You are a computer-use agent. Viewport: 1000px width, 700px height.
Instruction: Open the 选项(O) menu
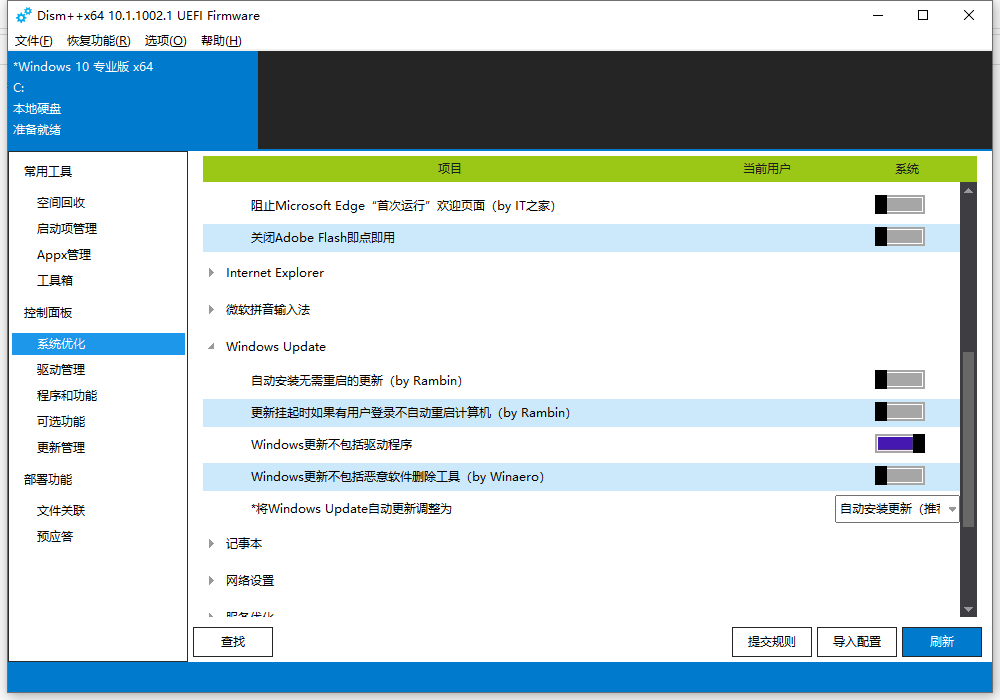pyautogui.click(x=165, y=41)
